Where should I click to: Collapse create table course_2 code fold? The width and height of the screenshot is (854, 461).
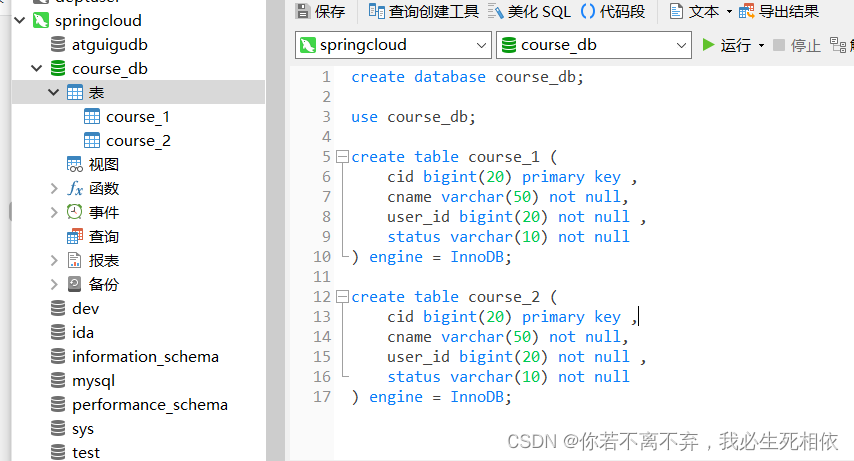(x=342, y=297)
